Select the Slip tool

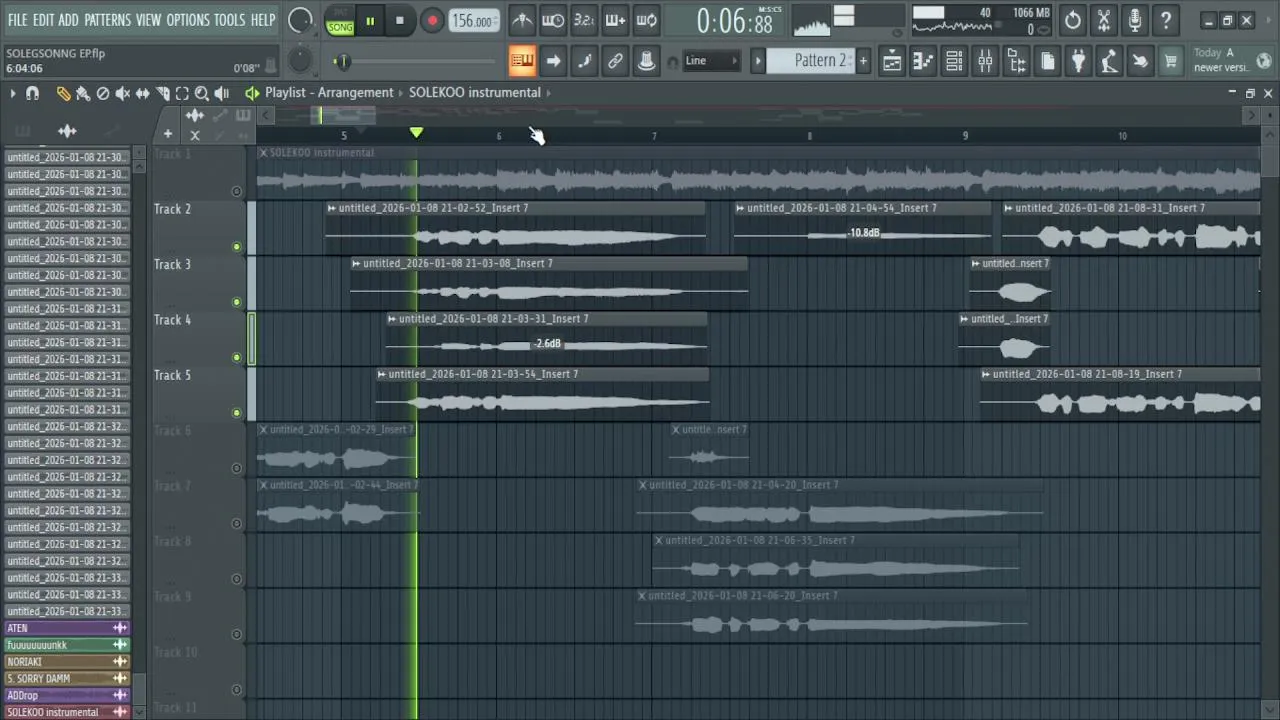pos(142,93)
